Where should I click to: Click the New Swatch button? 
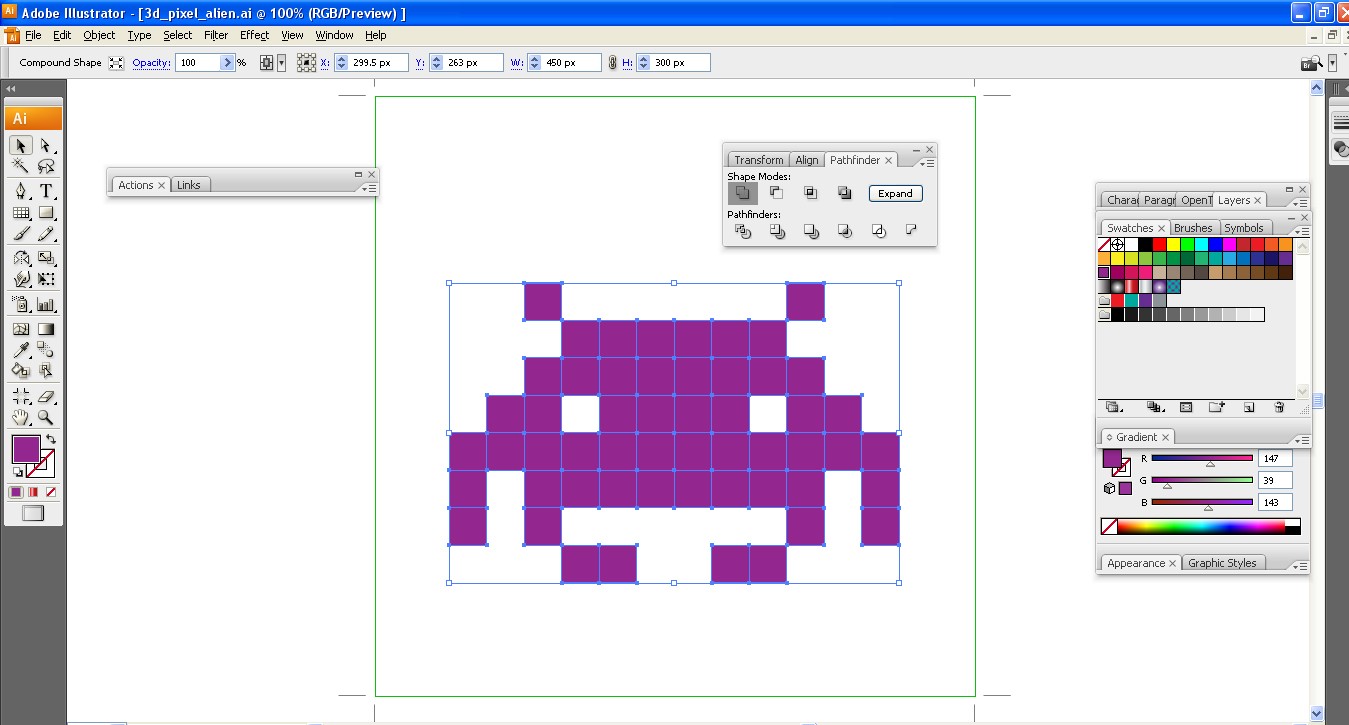[x=1248, y=407]
